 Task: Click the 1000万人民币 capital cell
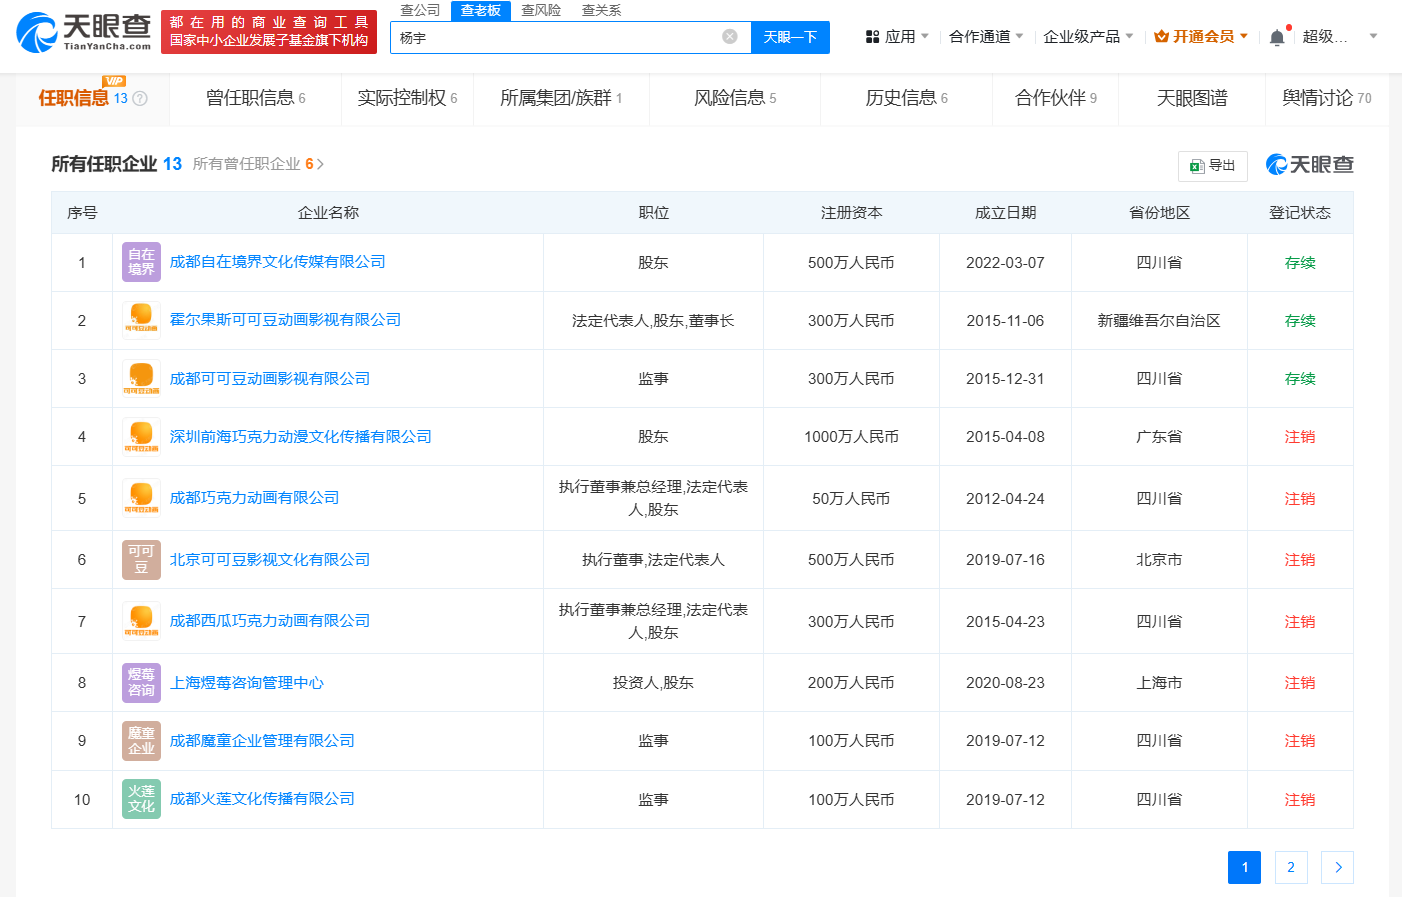click(851, 437)
